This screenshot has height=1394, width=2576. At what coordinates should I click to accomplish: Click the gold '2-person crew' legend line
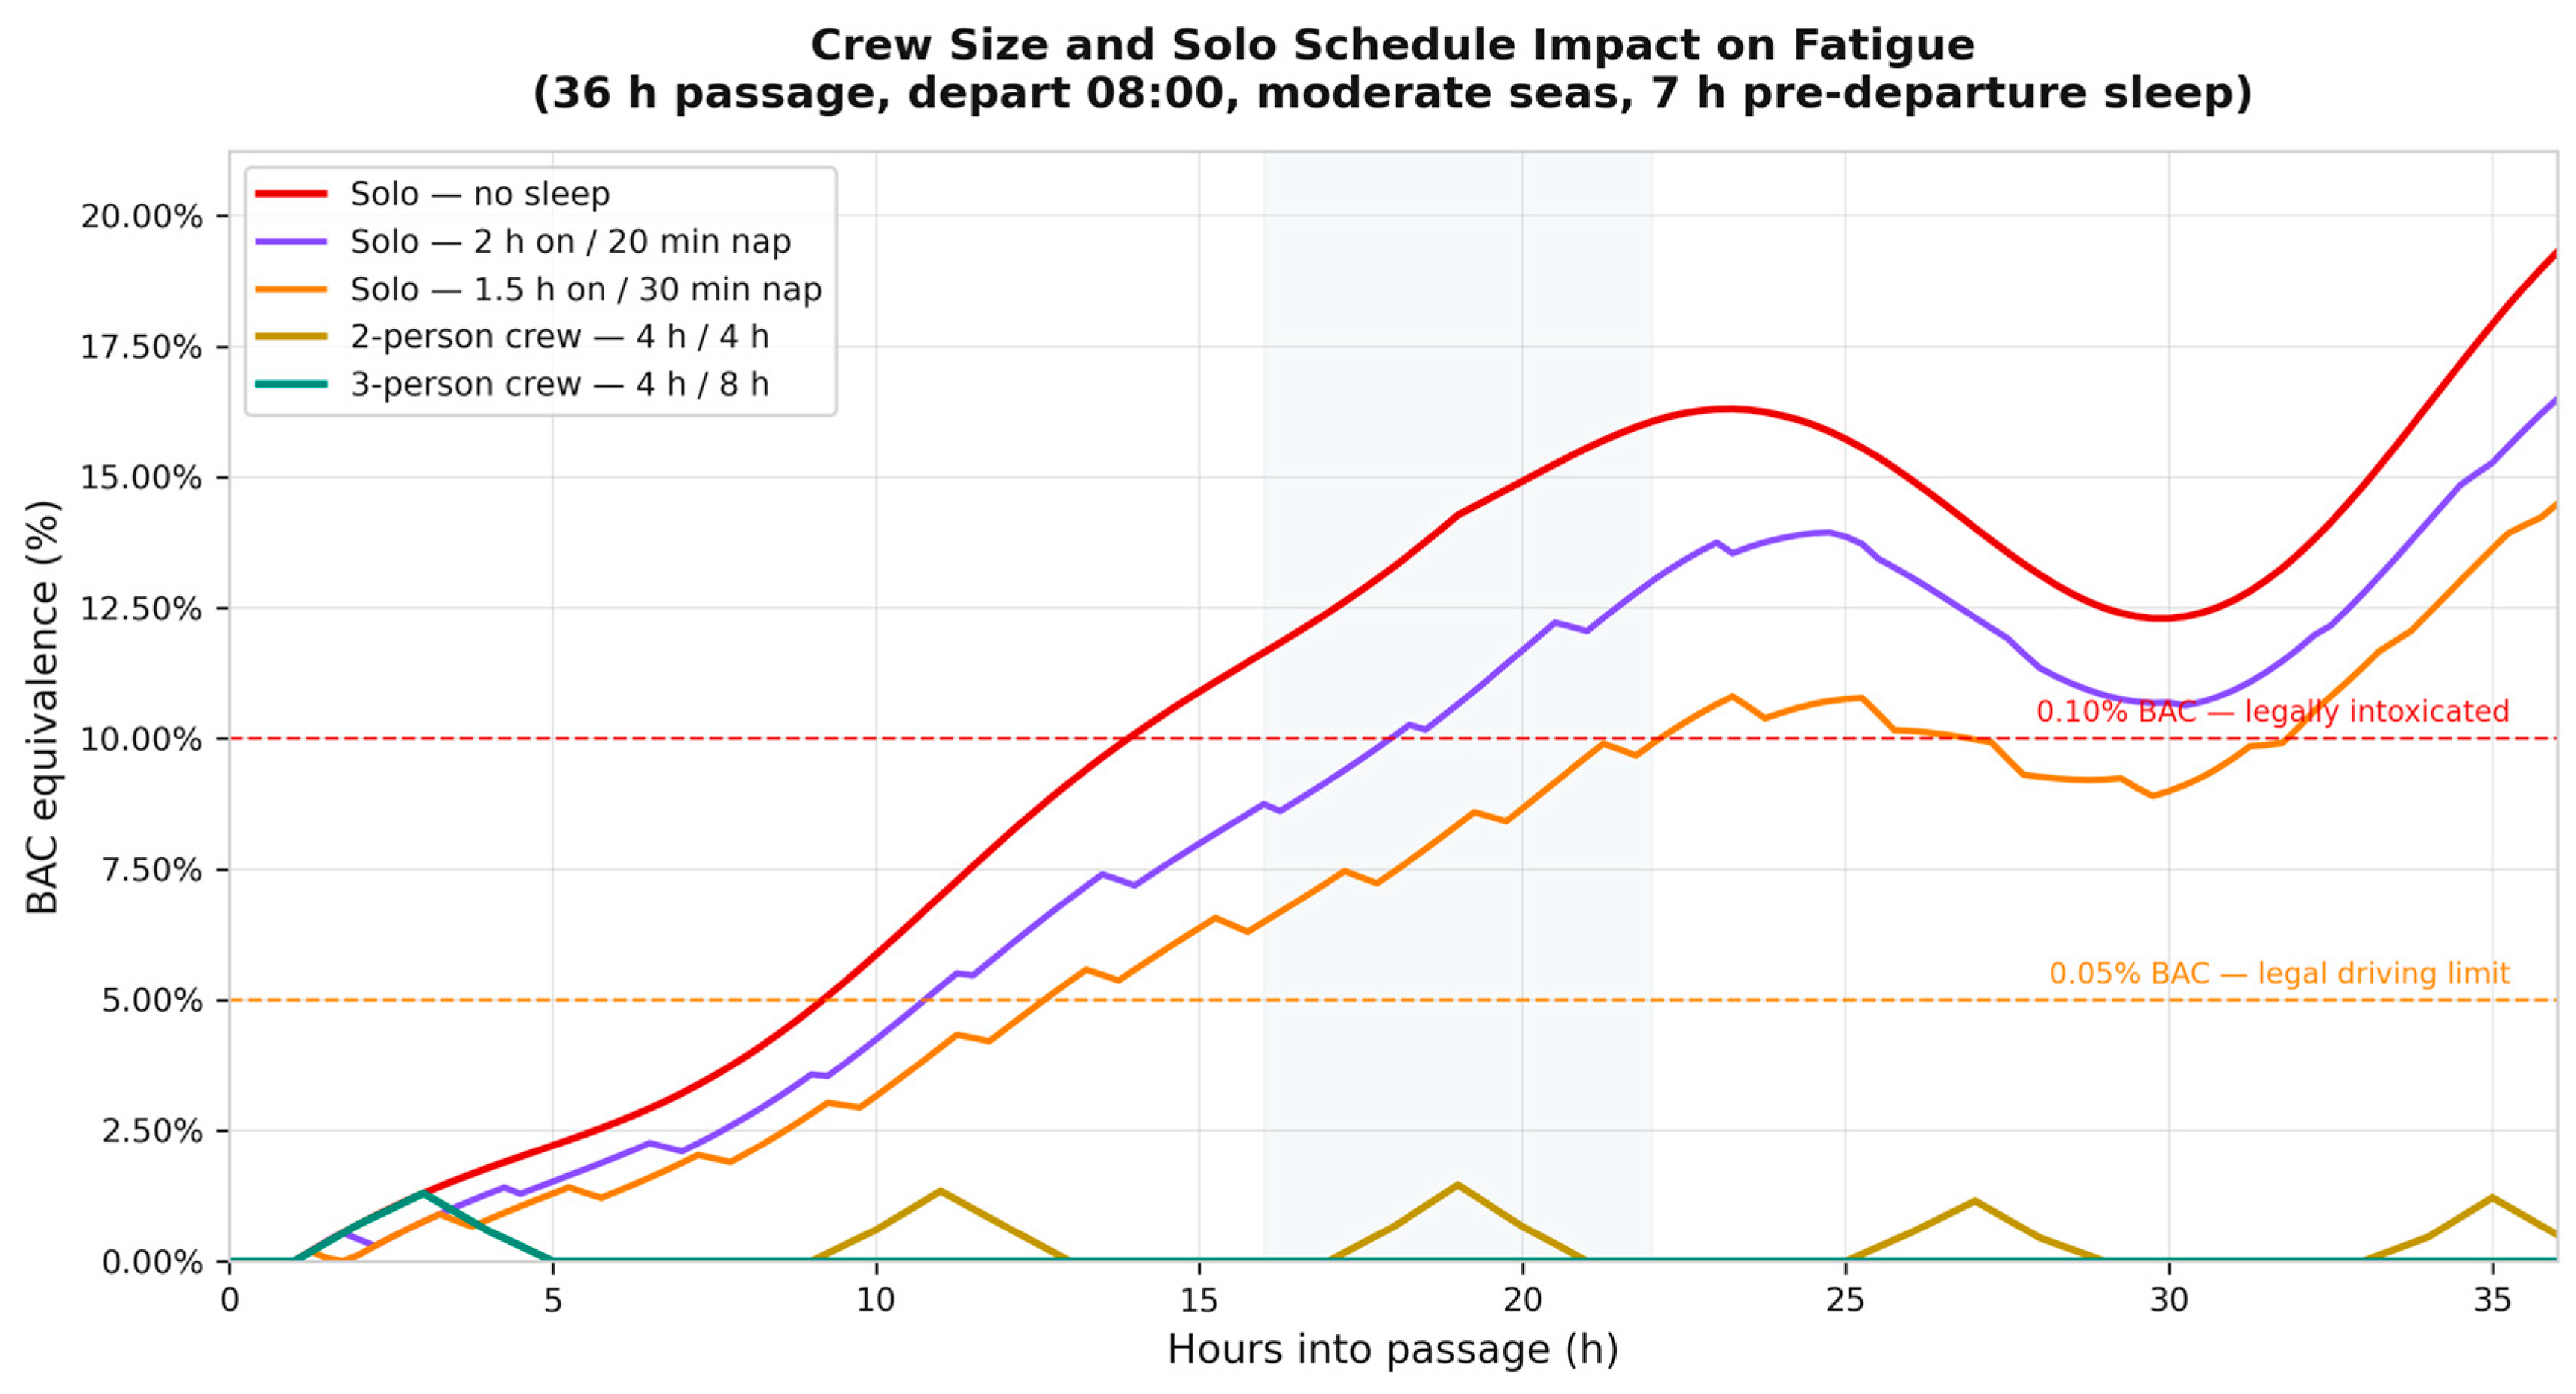[291, 336]
